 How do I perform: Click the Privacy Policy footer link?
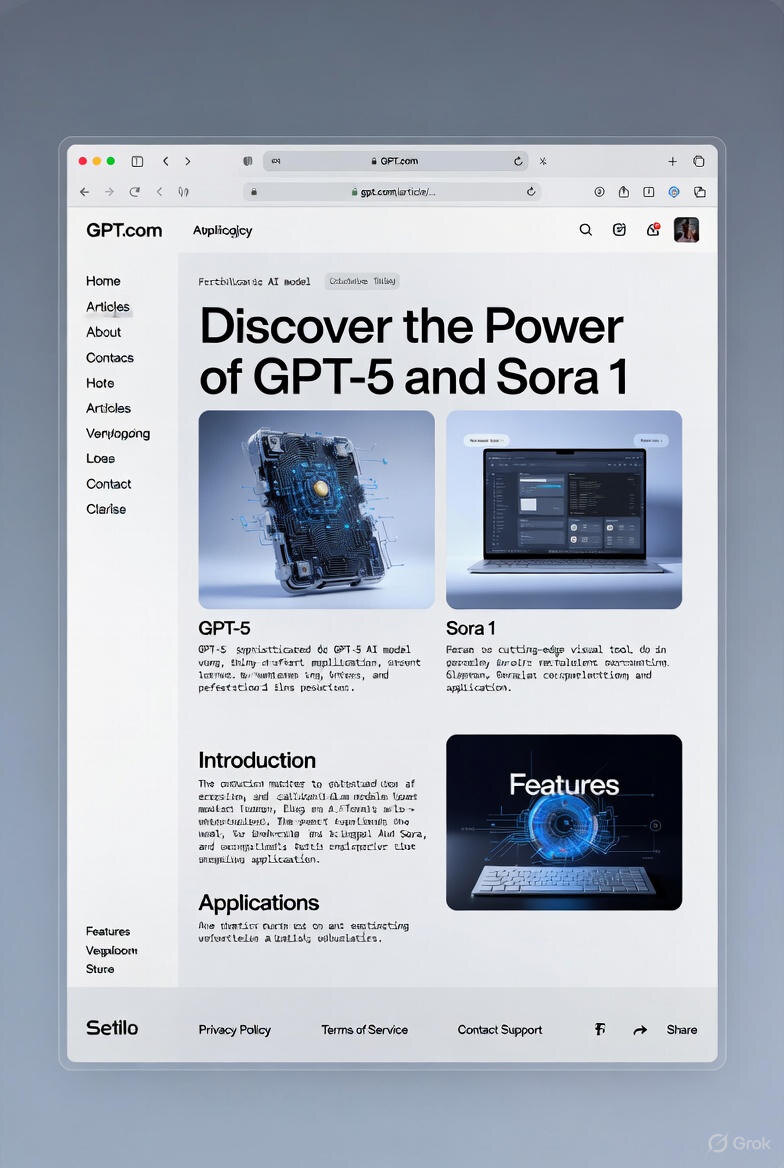tap(235, 1029)
